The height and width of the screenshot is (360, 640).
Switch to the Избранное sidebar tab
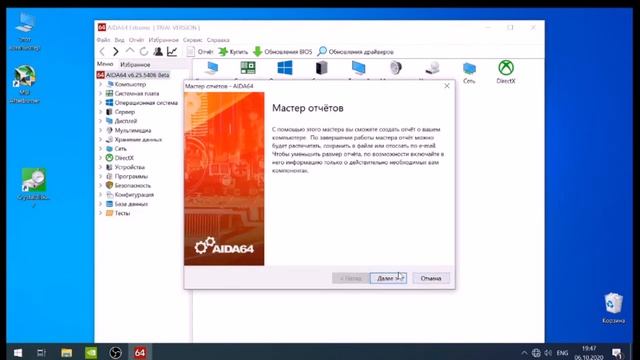[135, 64]
